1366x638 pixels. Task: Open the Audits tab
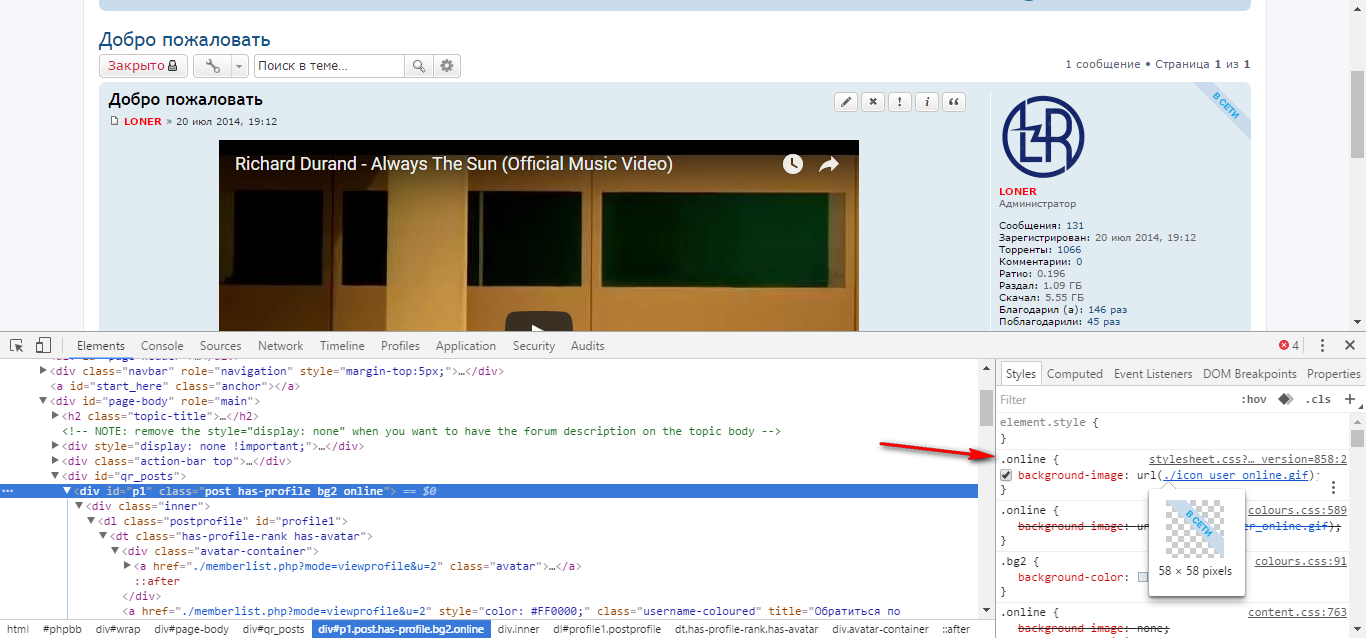coord(588,346)
